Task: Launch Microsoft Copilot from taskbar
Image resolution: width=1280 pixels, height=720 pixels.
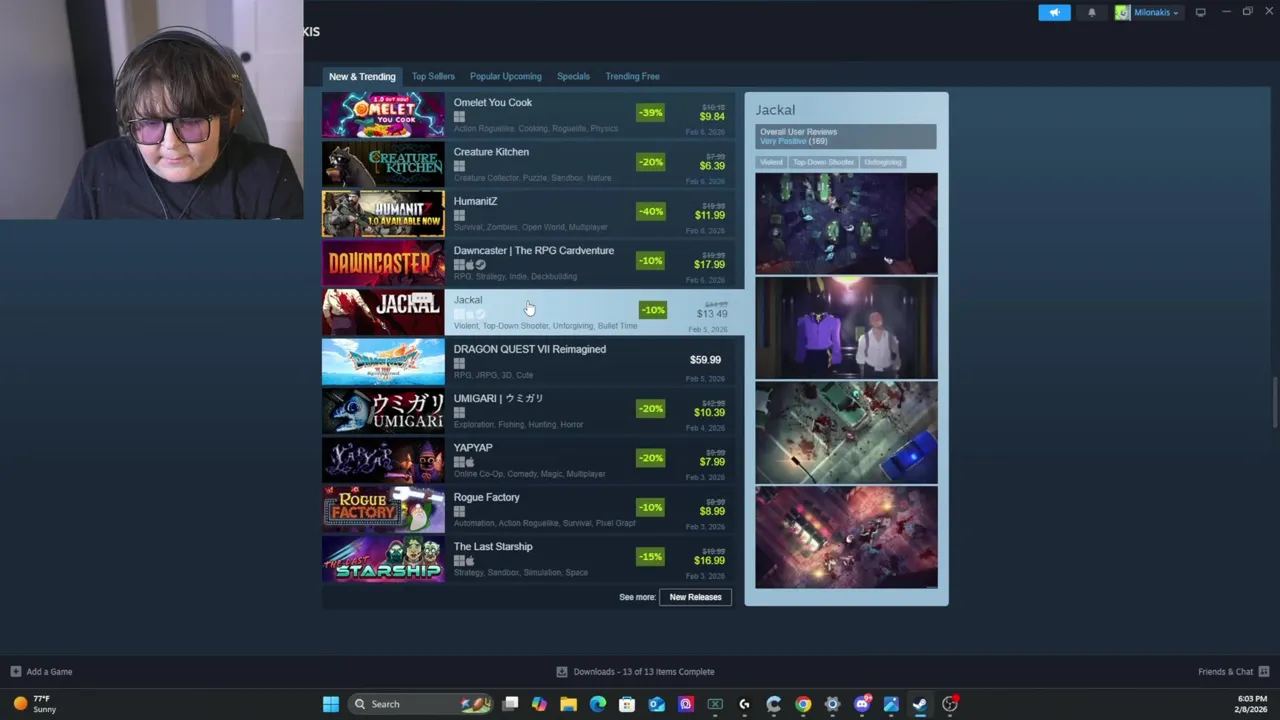Action: click(x=539, y=704)
